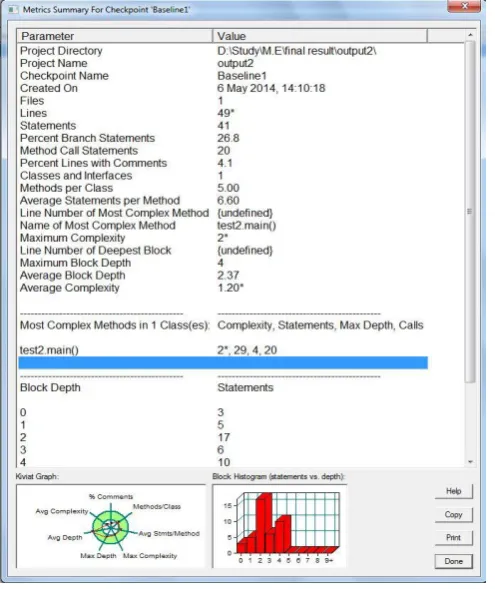This screenshot has width=495, height=589.
Task: Click Most Complex Methods in 1 Class(es) heading
Action: click(x=115, y=325)
